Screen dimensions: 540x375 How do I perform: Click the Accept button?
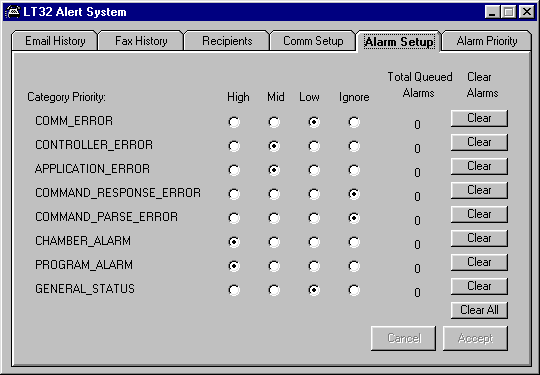tap(475, 338)
